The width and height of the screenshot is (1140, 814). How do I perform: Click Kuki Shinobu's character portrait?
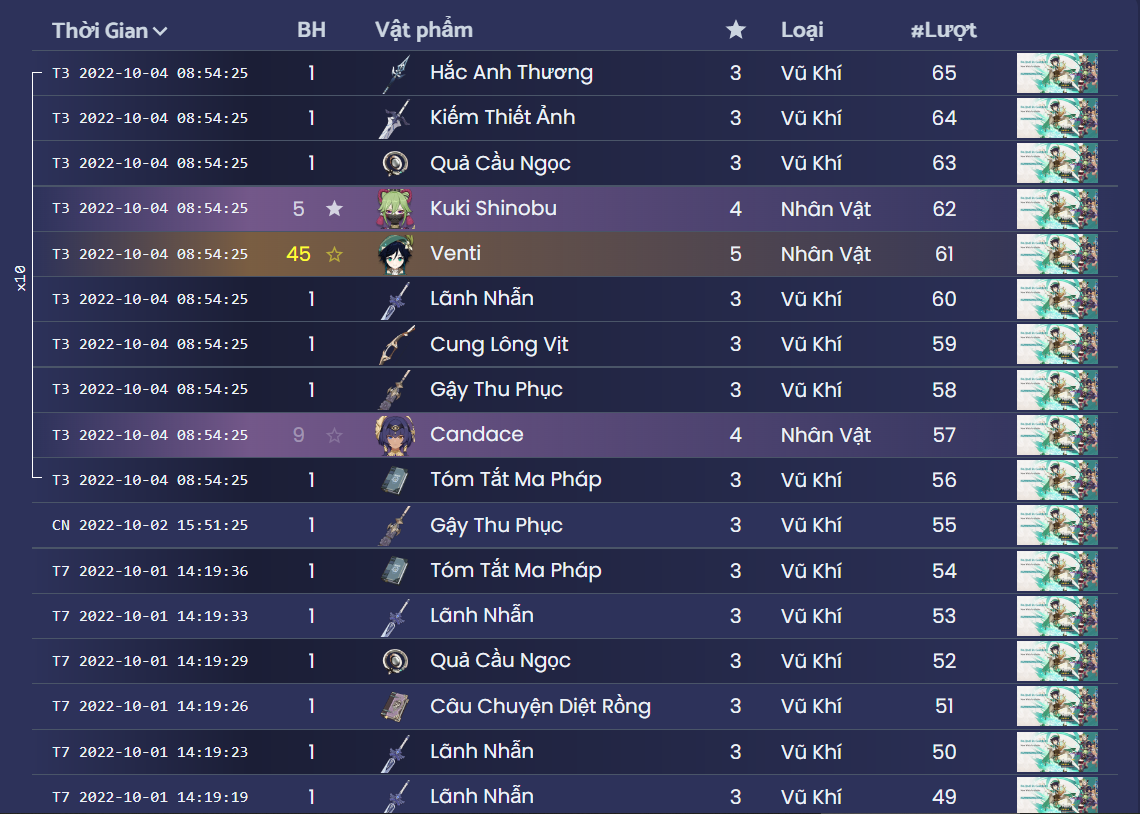pos(396,208)
